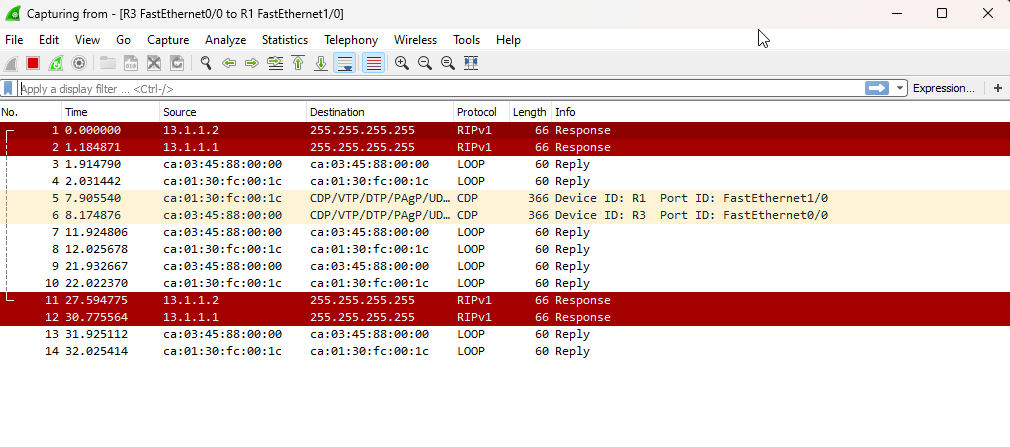The height and width of the screenshot is (447, 1010).
Task: Jump to the first packet
Action: click(x=298, y=63)
